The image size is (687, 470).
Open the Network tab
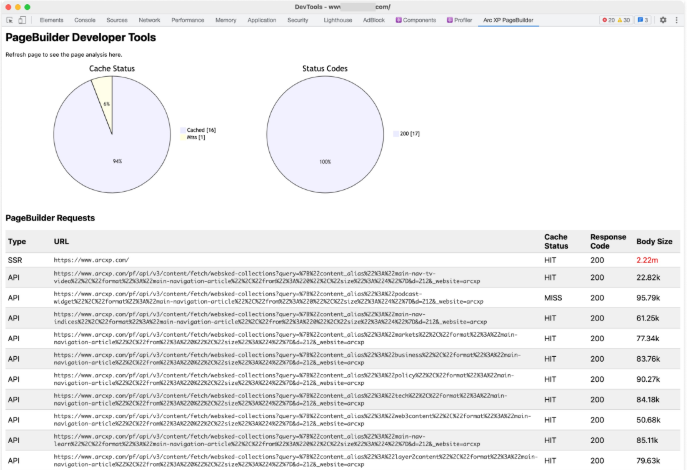click(149, 20)
